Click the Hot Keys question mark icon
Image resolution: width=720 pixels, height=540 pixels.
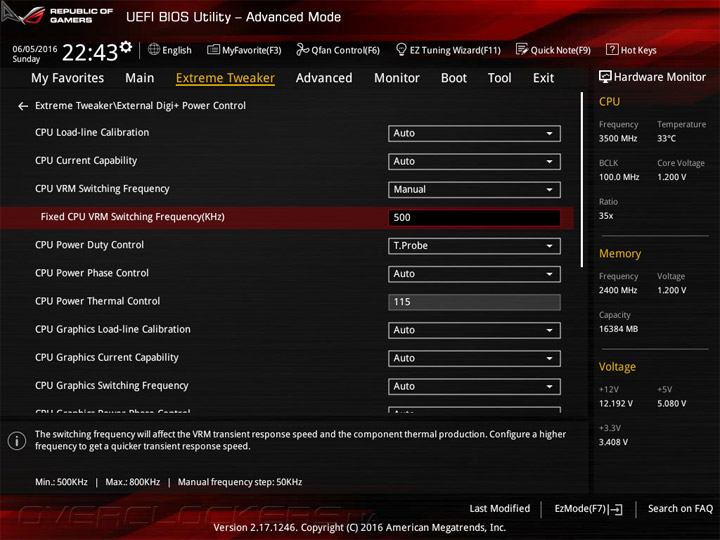pyautogui.click(x=612, y=49)
